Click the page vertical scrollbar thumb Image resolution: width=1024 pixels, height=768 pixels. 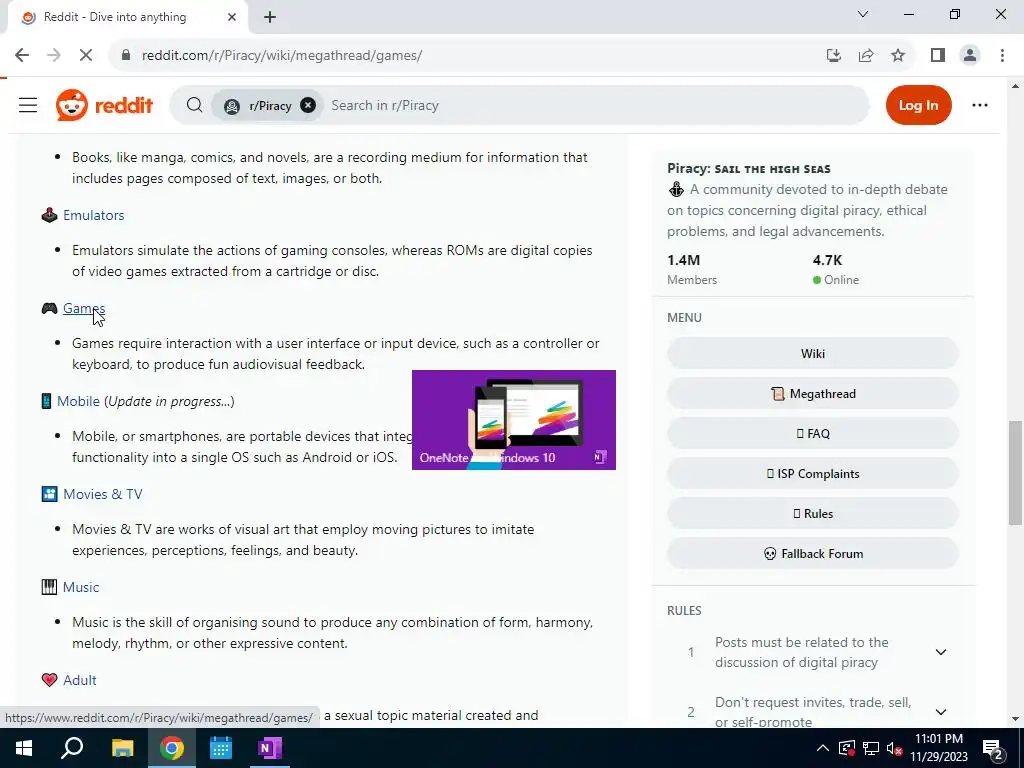1016,473
